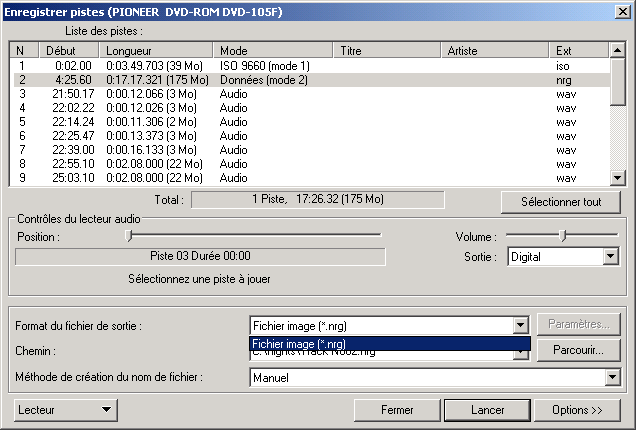Close the Enregistrer pistes dialog window
This screenshot has height=430, width=636.
point(622,11)
